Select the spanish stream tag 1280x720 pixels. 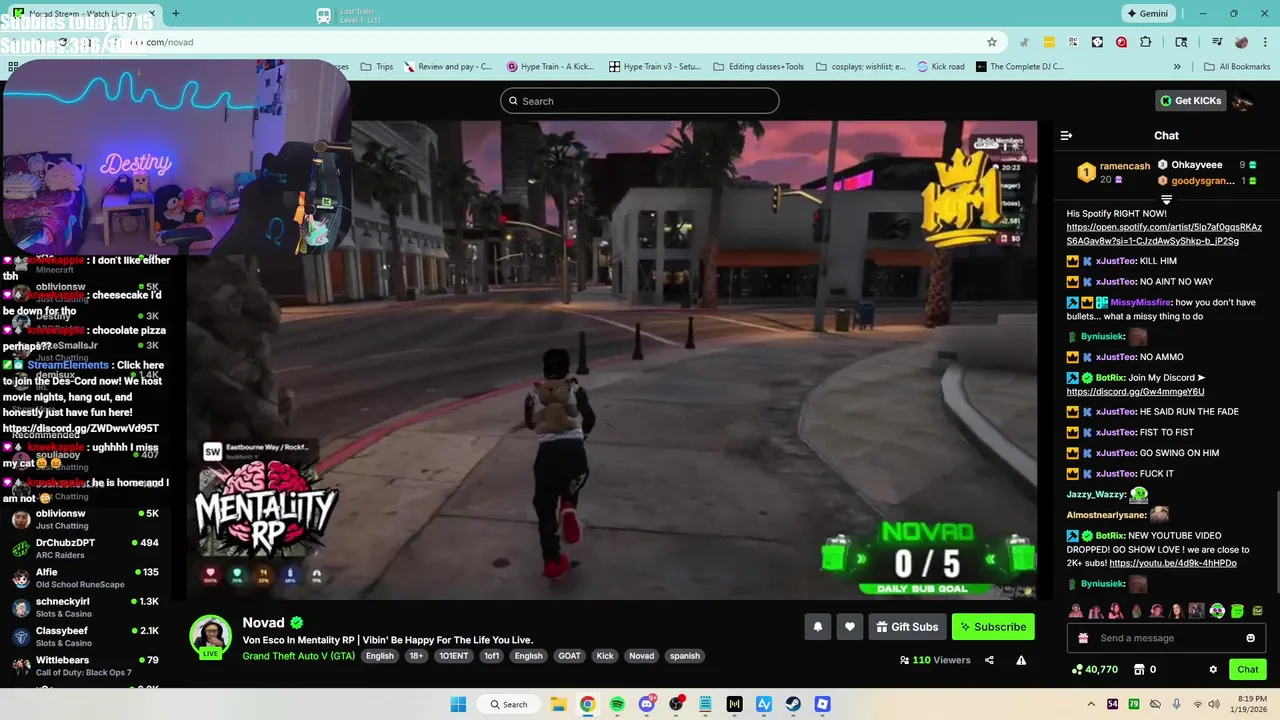(685, 656)
